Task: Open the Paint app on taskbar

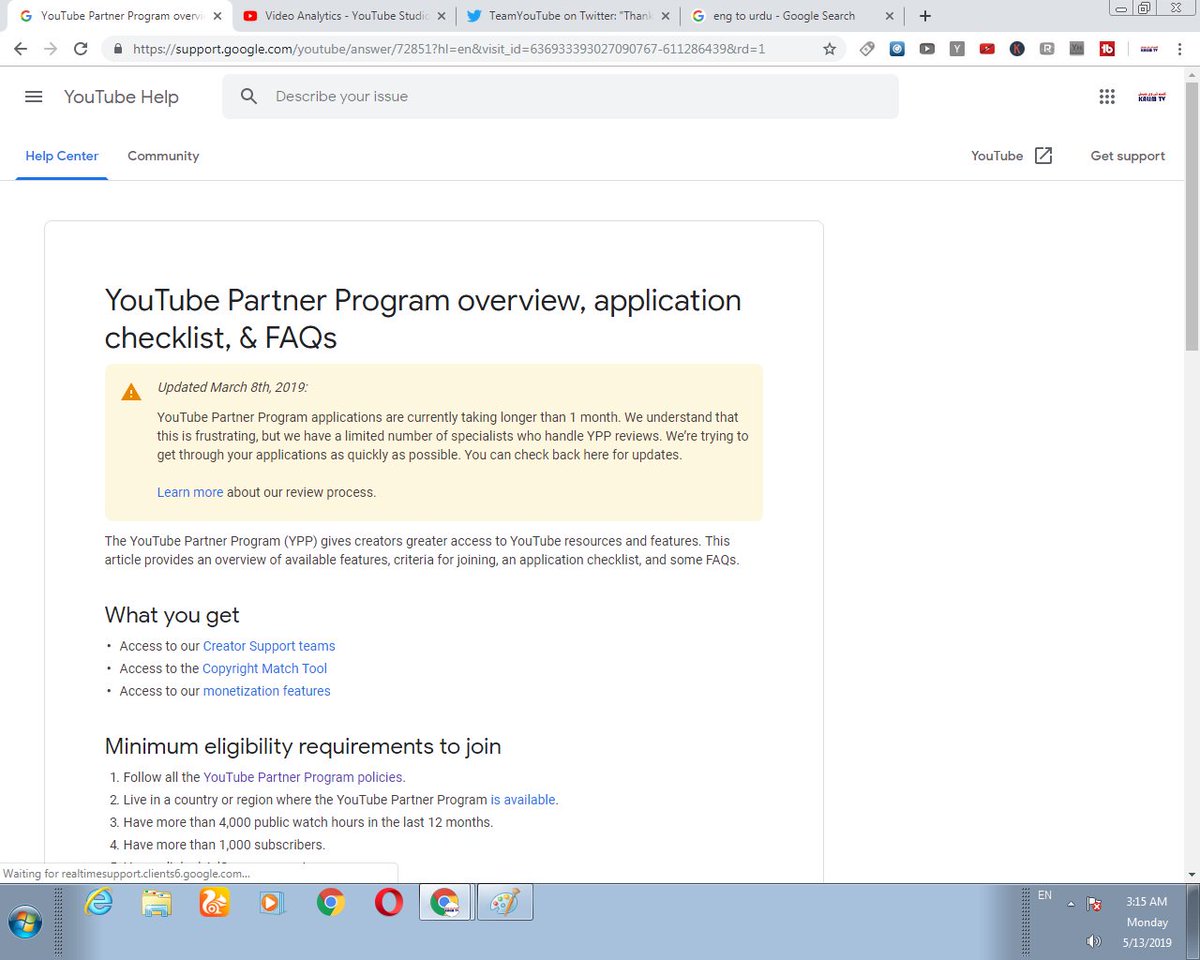Action: (504, 903)
